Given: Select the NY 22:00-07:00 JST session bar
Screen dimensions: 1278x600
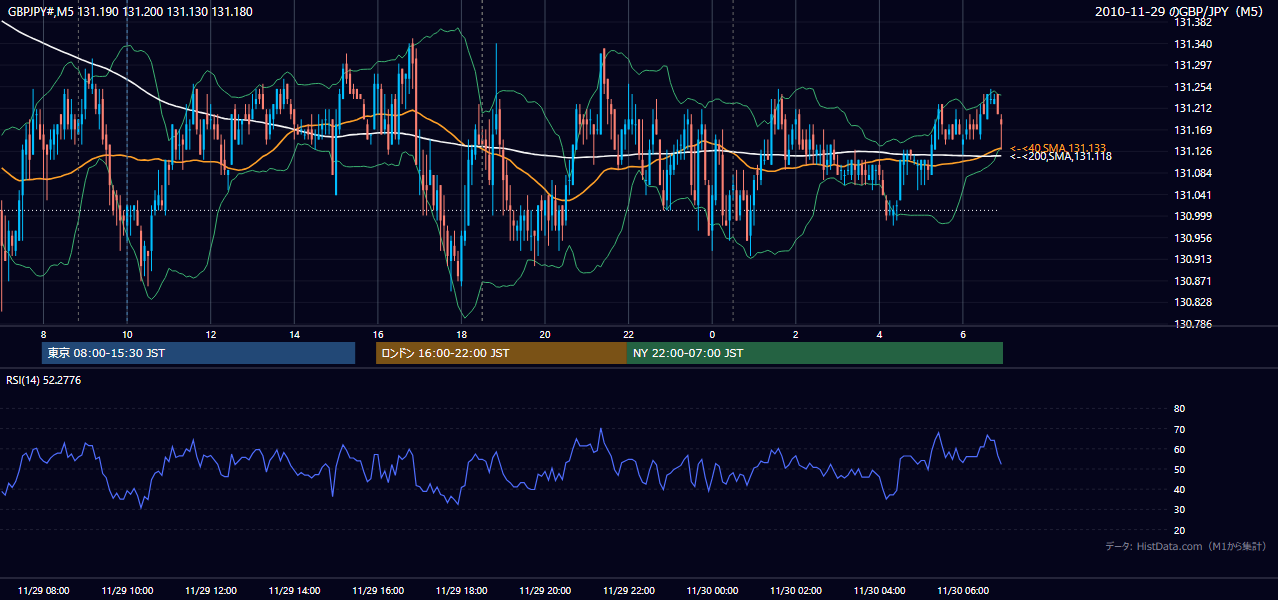Looking at the screenshot, I should click(x=815, y=353).
